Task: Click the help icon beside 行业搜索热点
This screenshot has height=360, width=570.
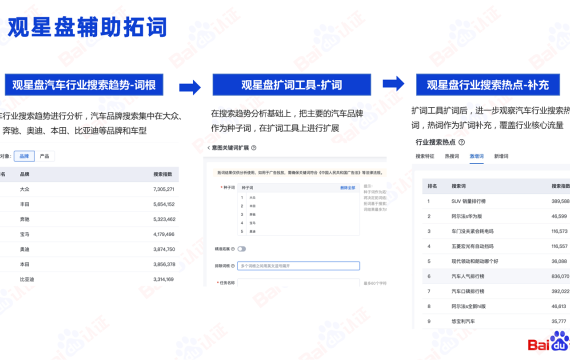Action: point(462,142)
